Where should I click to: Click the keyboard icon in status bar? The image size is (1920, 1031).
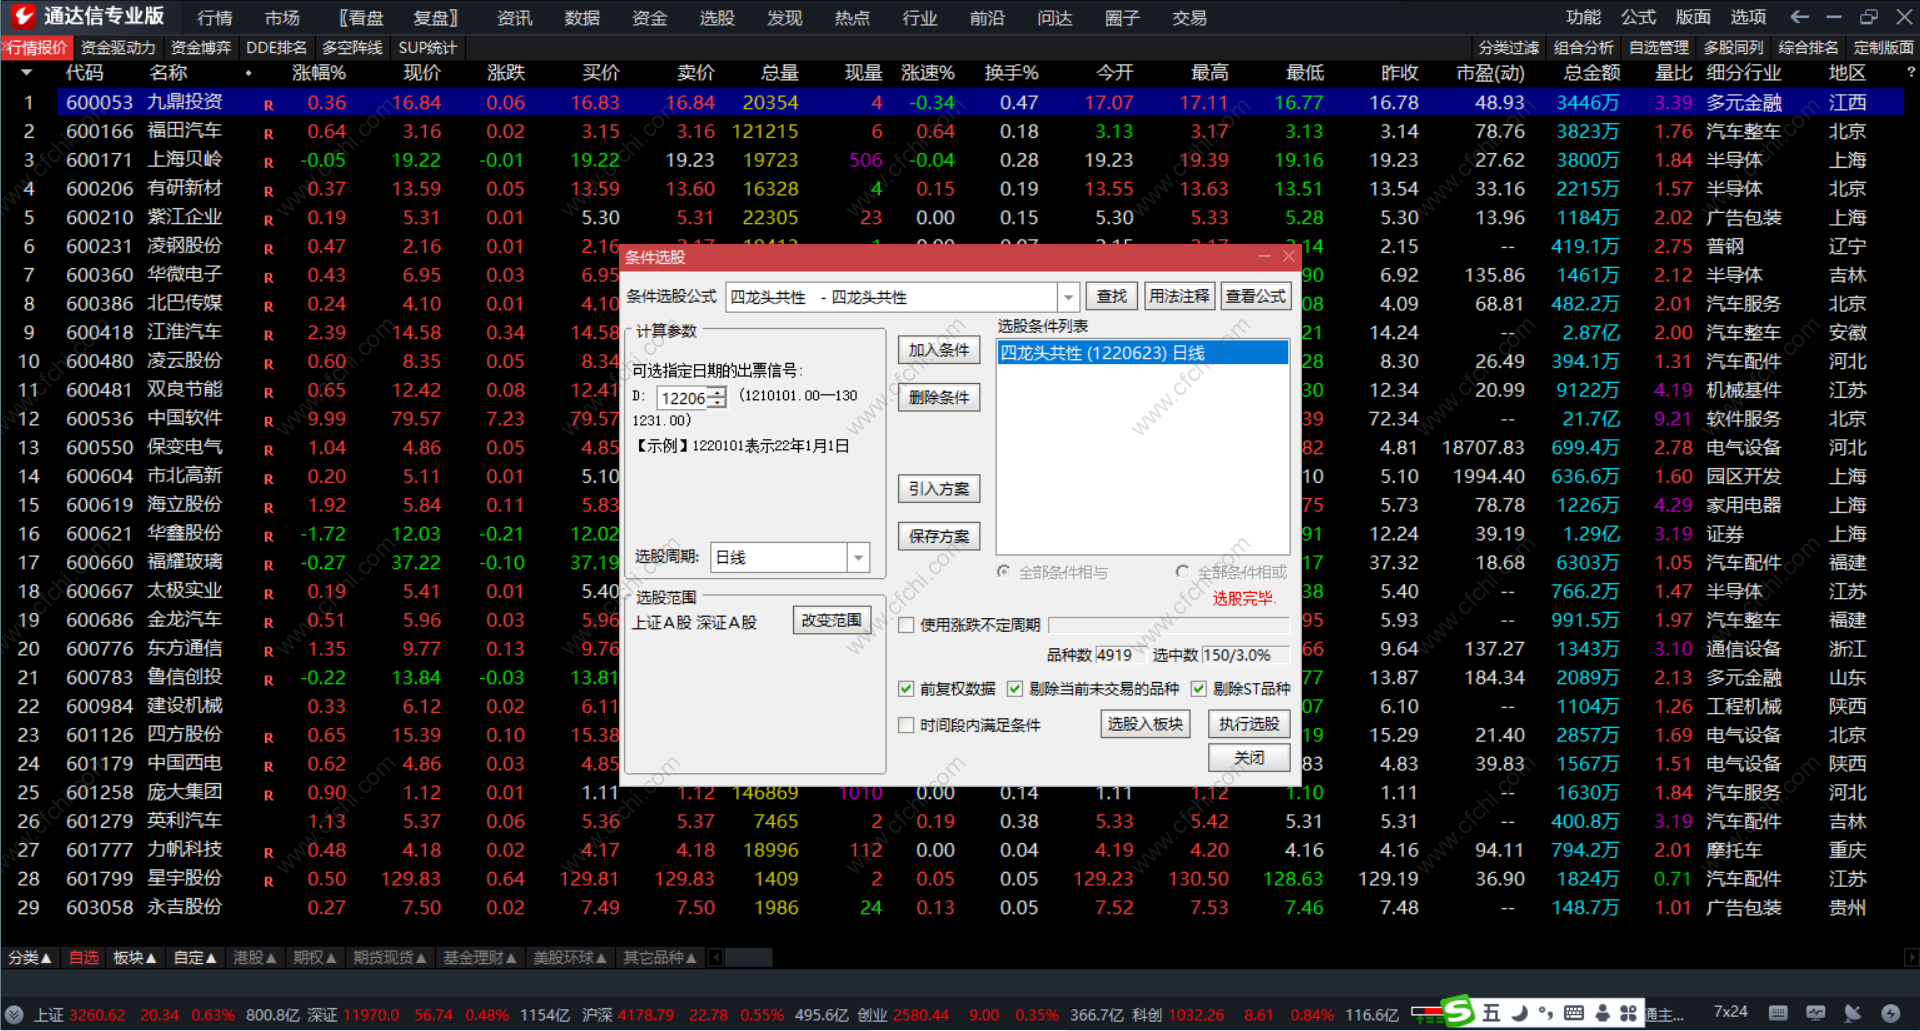[x=1778, y=1013]
